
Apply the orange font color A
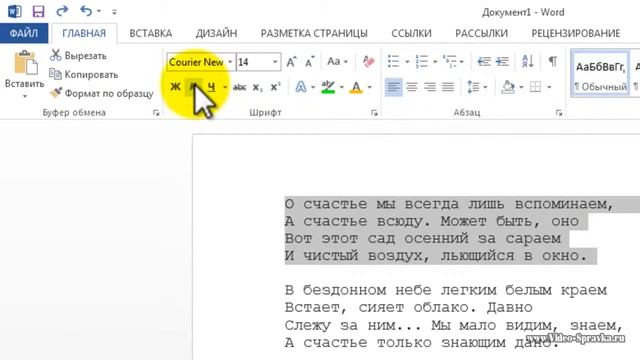pyautogui.click(x=356, y=87)
